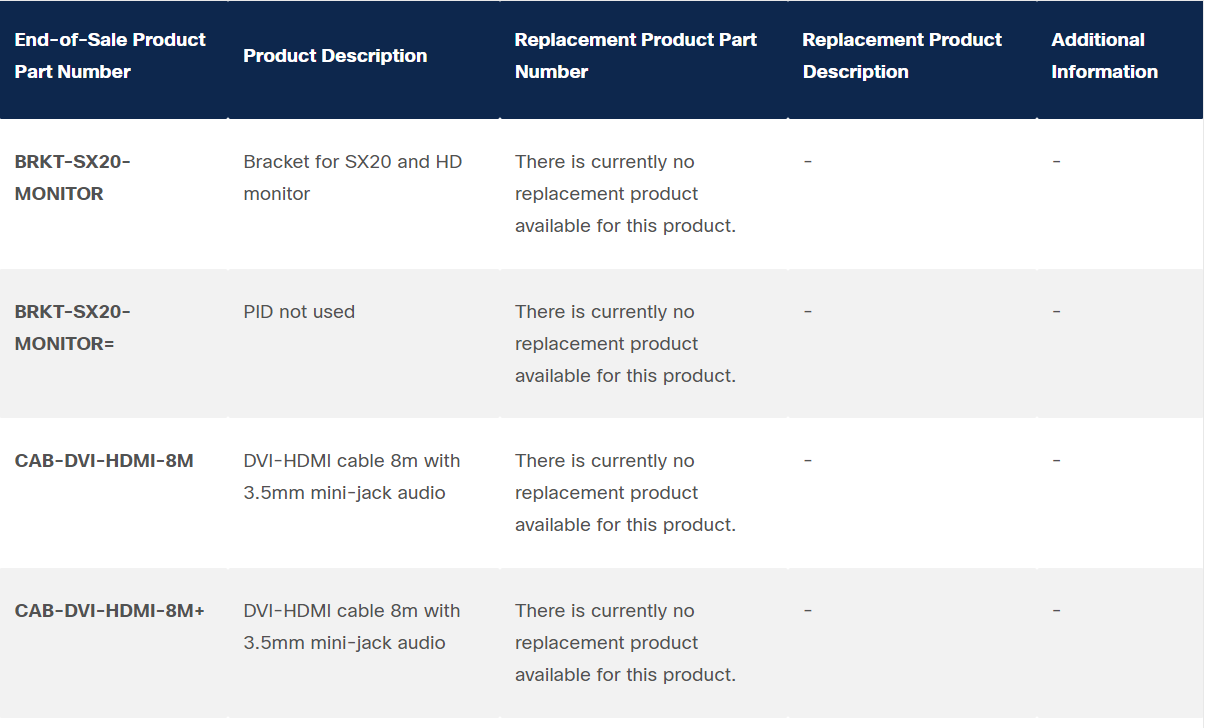Click the no-replacement text for CAB-DVI-HDMI-8M+
1209x728 pixels.
[x=625, y=643]
